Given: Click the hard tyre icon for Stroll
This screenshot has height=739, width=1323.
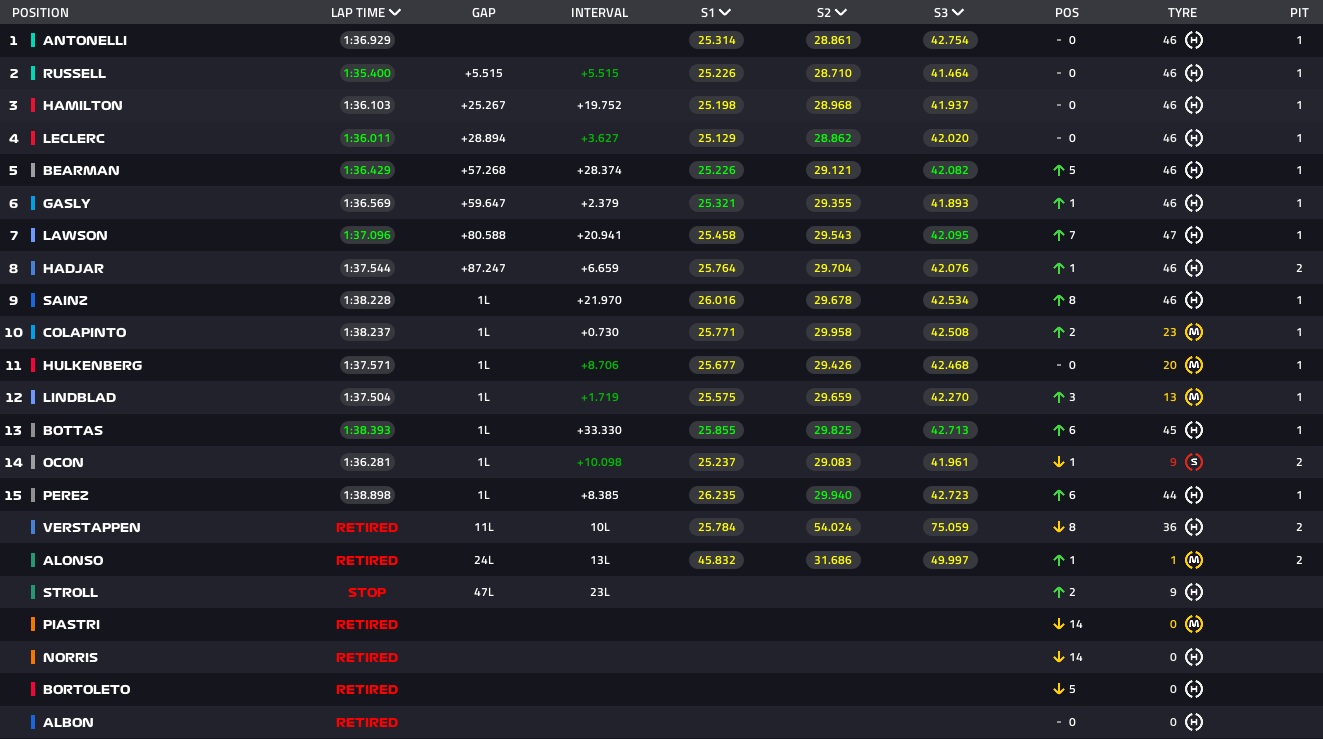Looking at the screenshot, I should [1193, 593].
